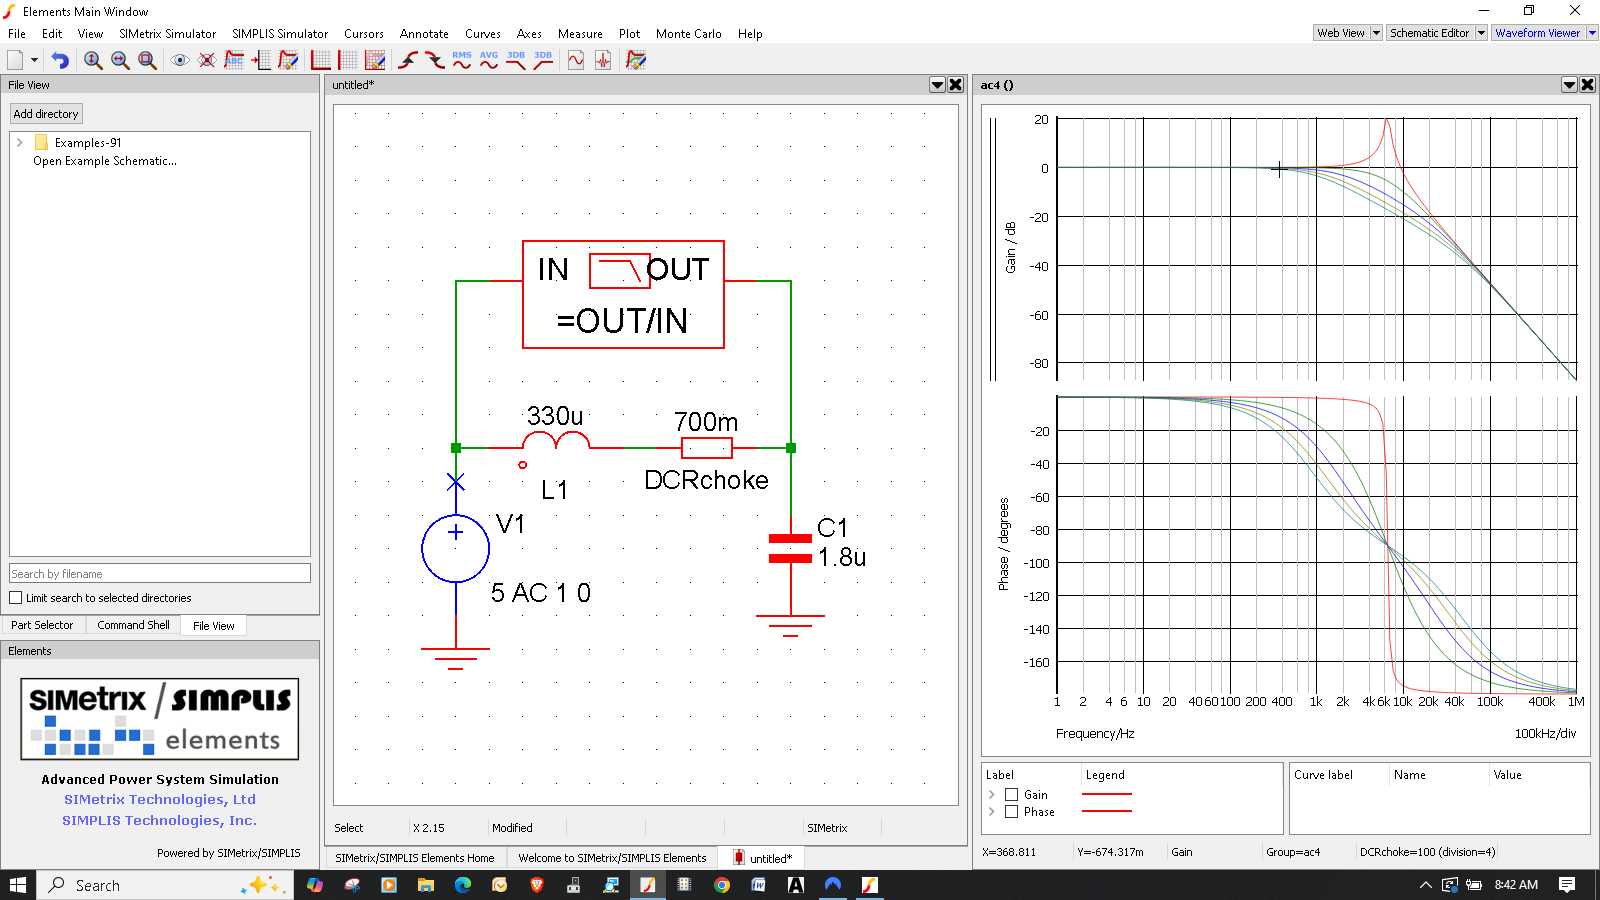Switch to the Command Shell tab
This screenshot has width=1600, height=900.
coord(133,625)
